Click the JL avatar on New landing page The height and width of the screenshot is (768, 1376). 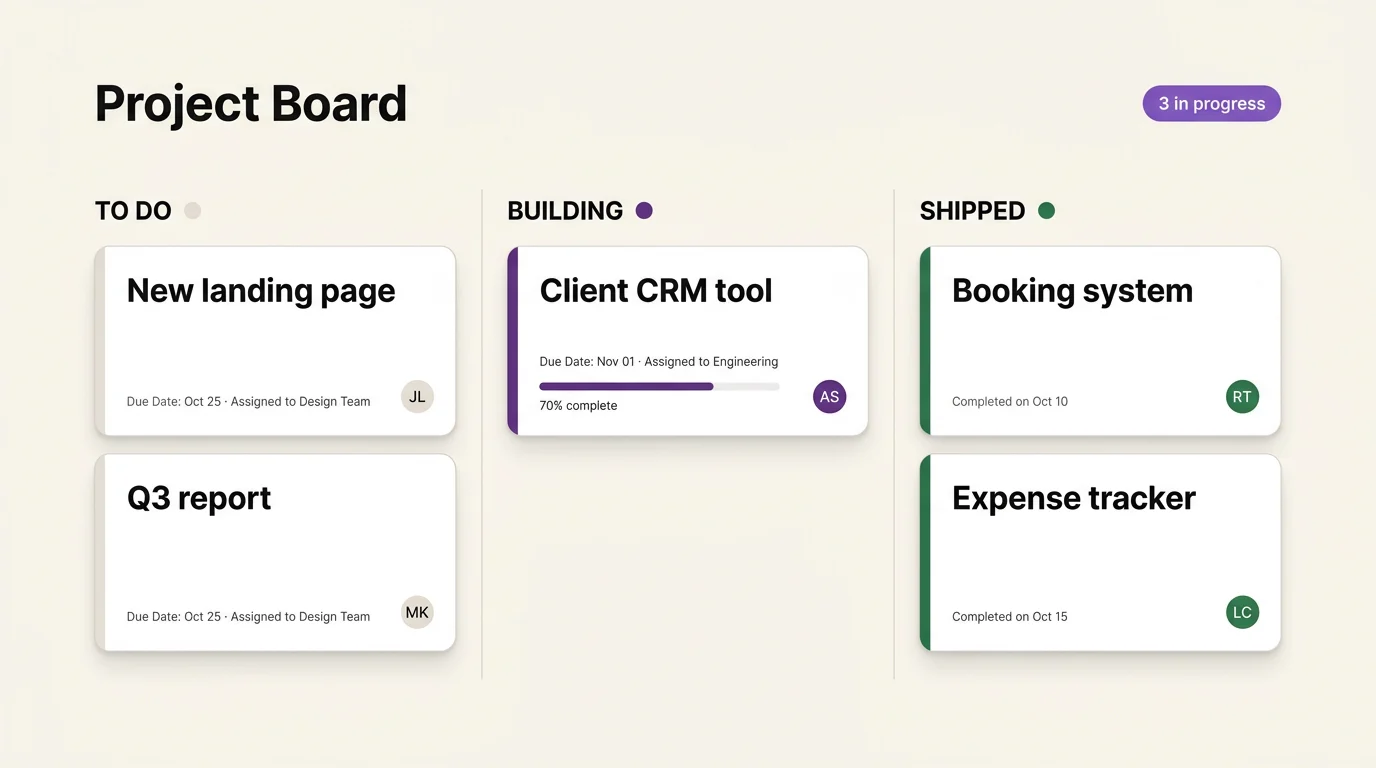(x=417, y=396)
